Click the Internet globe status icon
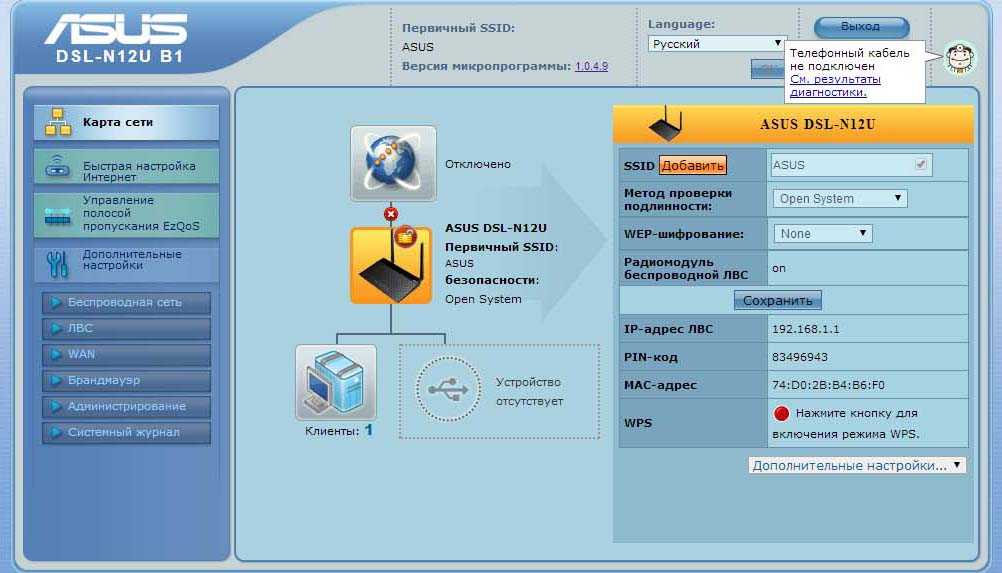The height and width of the screenshot is (573, 1002). coord(393,163)
